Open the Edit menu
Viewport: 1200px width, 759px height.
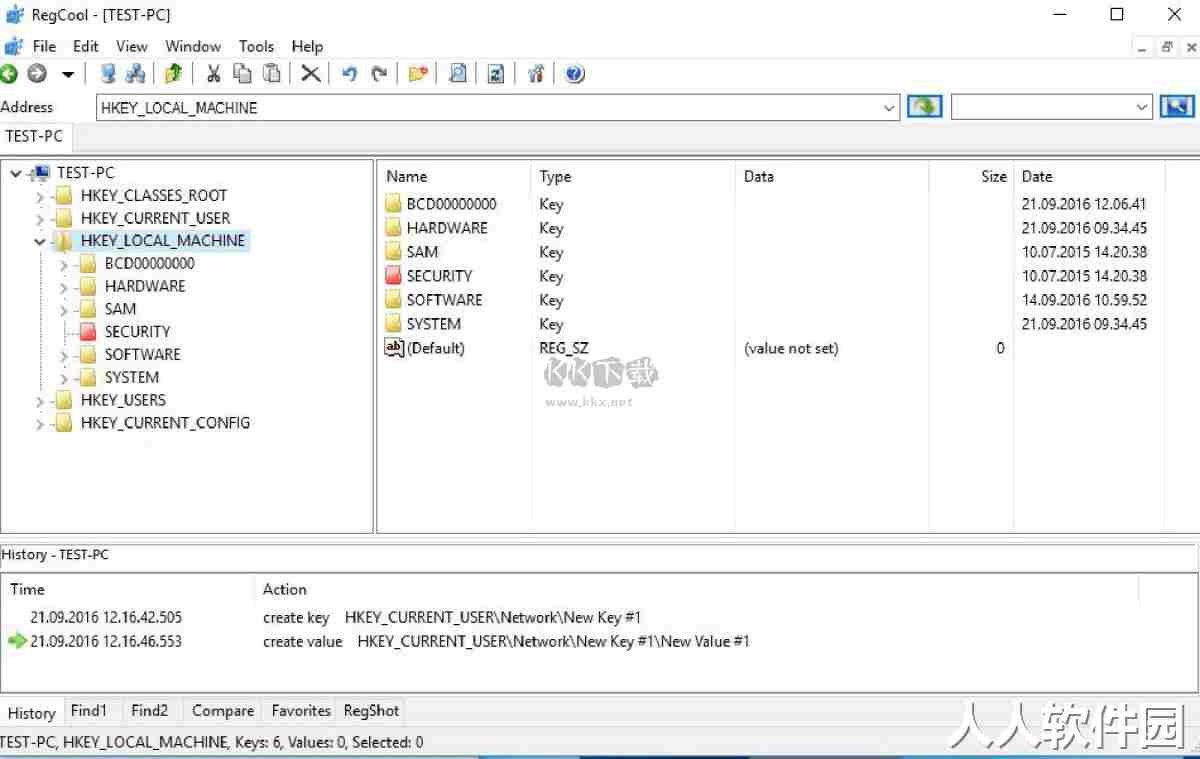[86, 46]
